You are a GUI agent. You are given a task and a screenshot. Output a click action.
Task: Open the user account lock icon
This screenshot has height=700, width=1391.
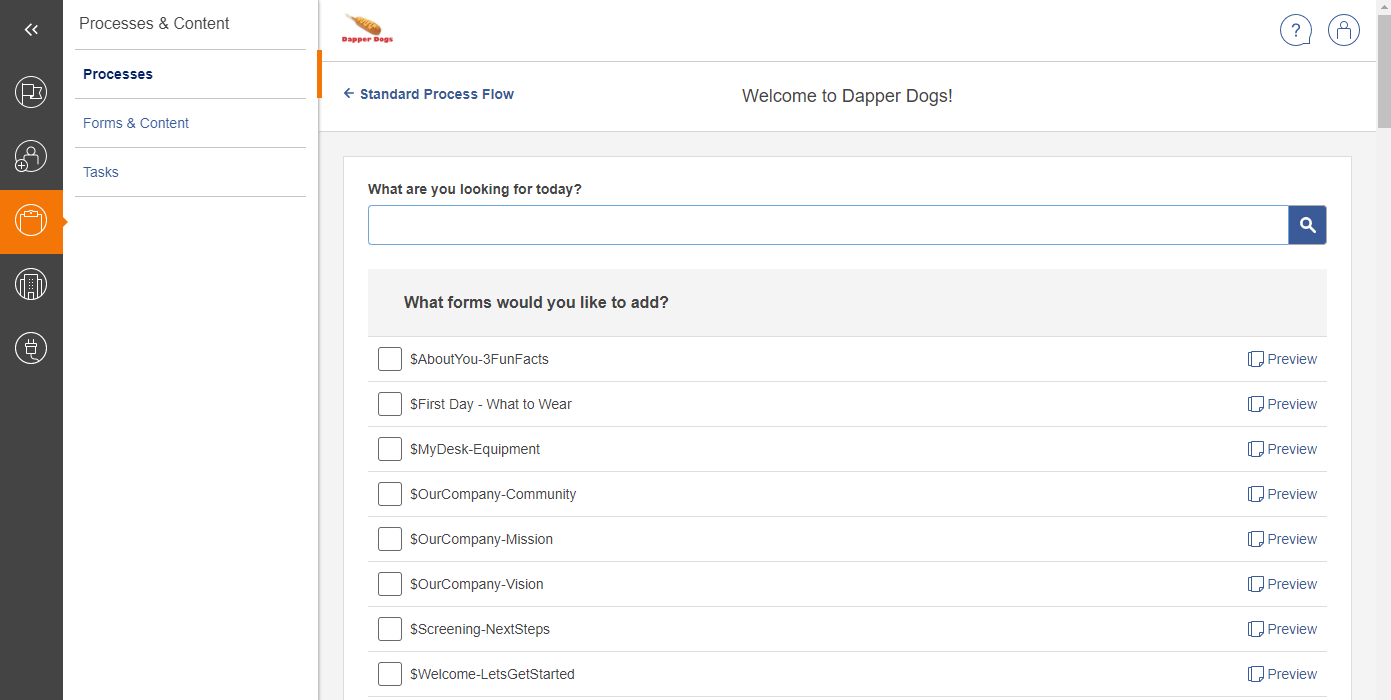1343,30
